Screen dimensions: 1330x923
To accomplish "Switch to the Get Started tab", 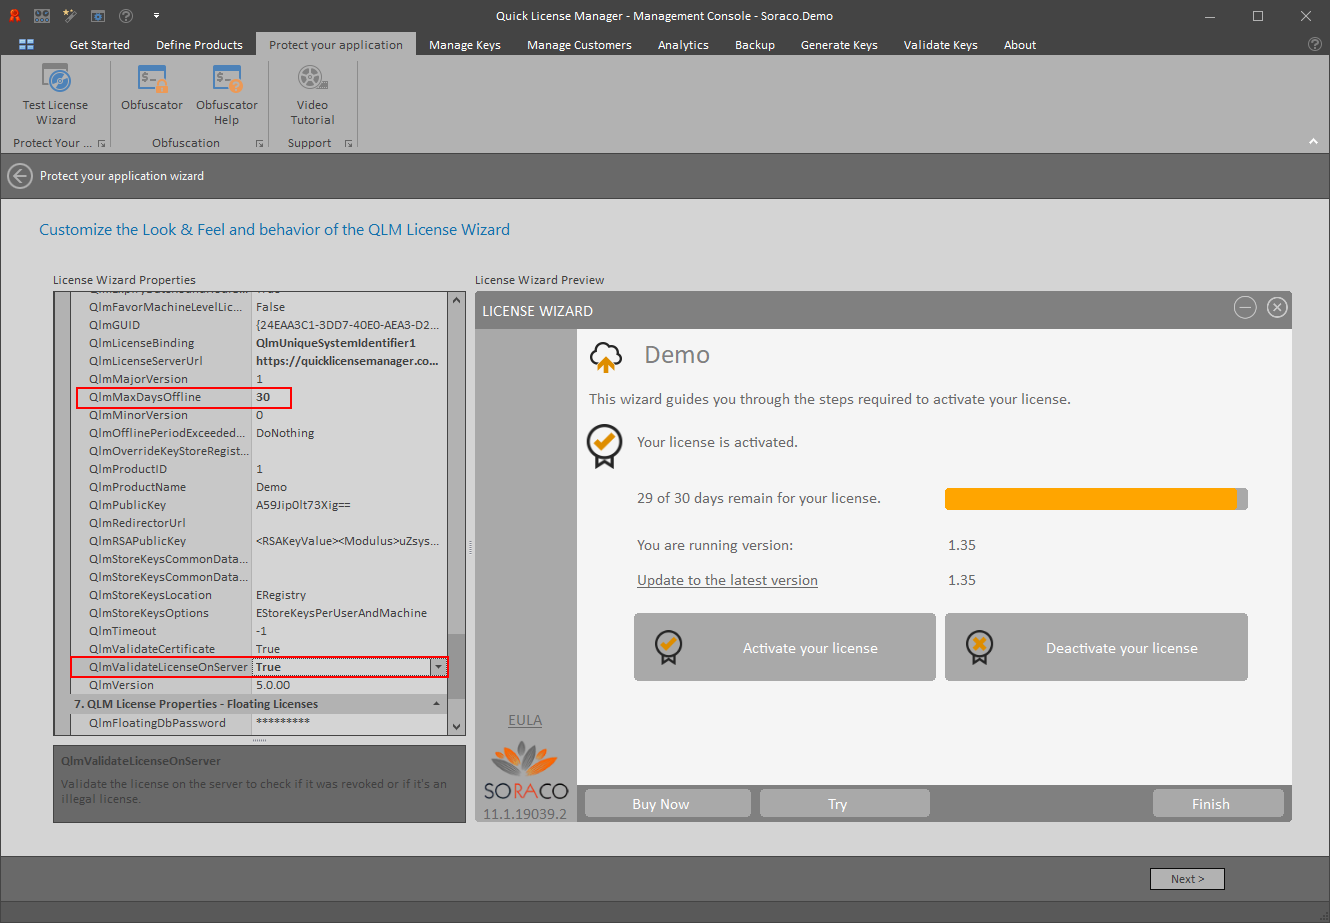I will tap(100, 45).
